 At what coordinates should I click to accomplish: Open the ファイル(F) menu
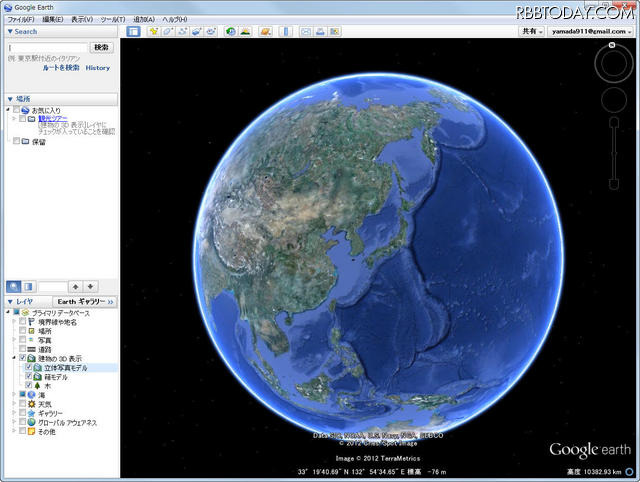coord(20,19)
